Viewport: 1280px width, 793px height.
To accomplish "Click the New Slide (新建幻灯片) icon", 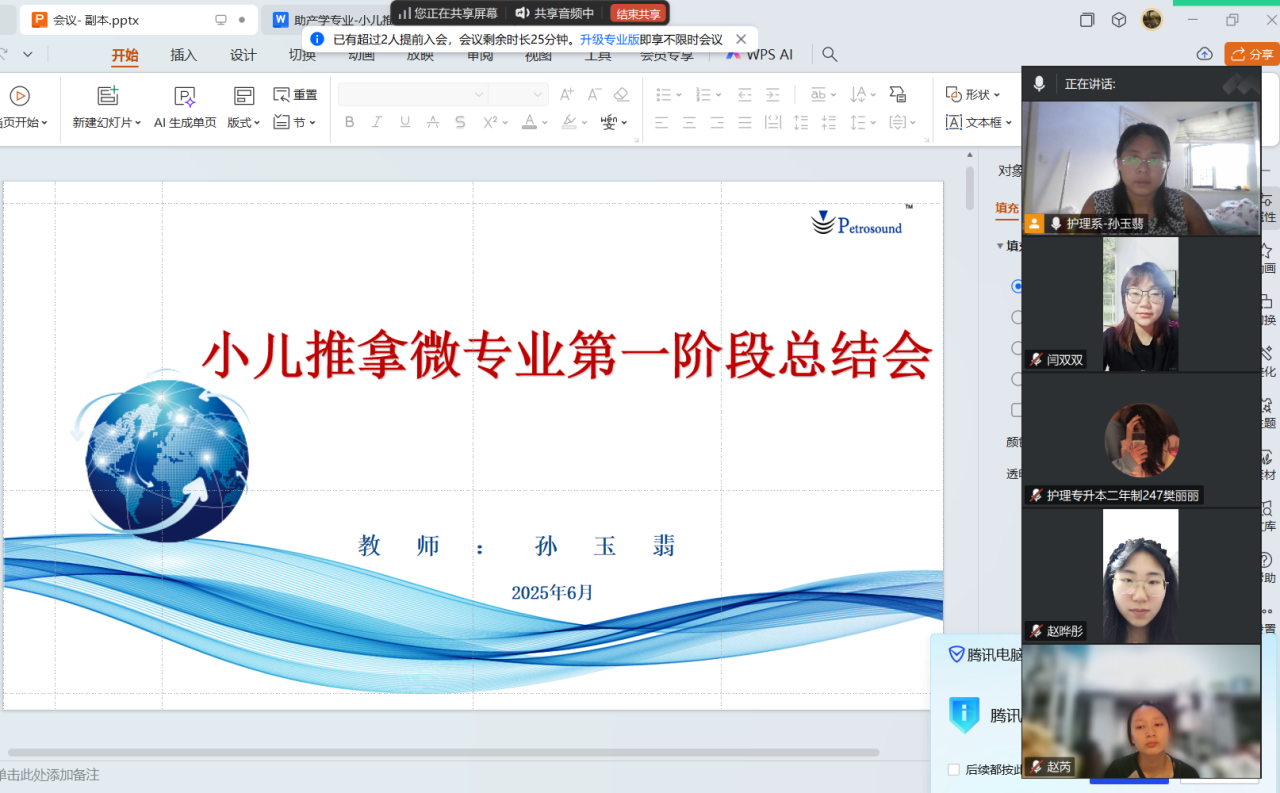I will 107,96.
